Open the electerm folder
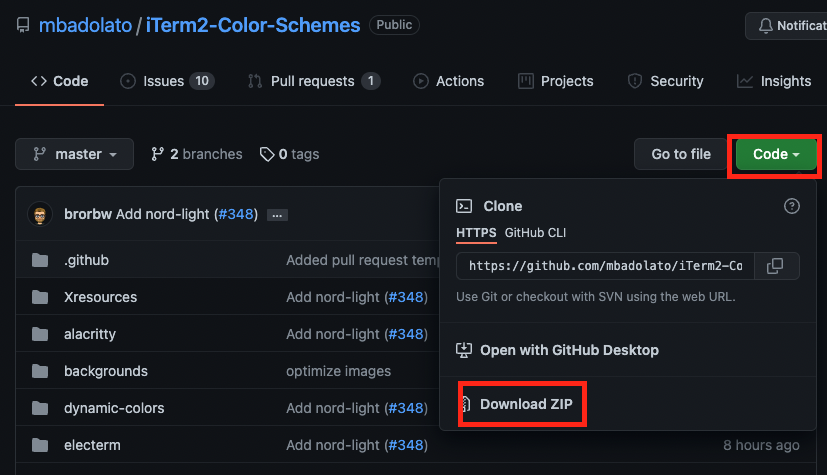 point(92,445)
